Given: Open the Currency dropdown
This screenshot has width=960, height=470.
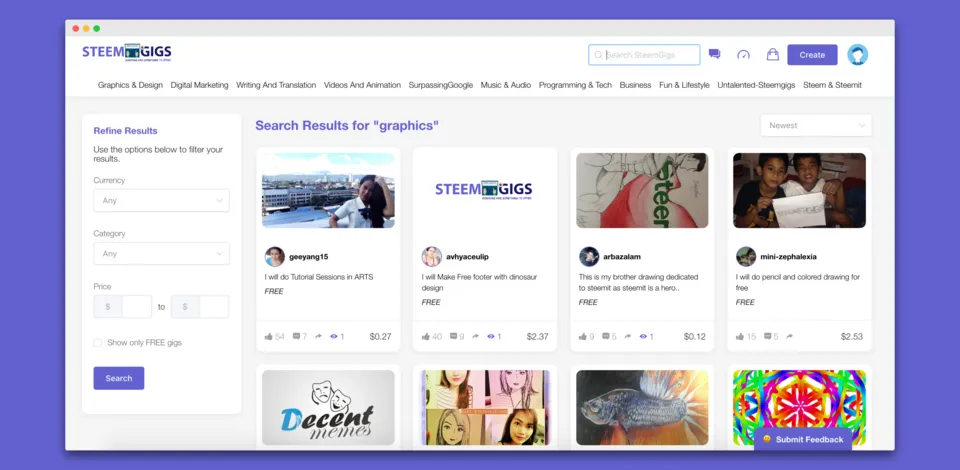Looking at the screenshot, I should coord(162,200).
